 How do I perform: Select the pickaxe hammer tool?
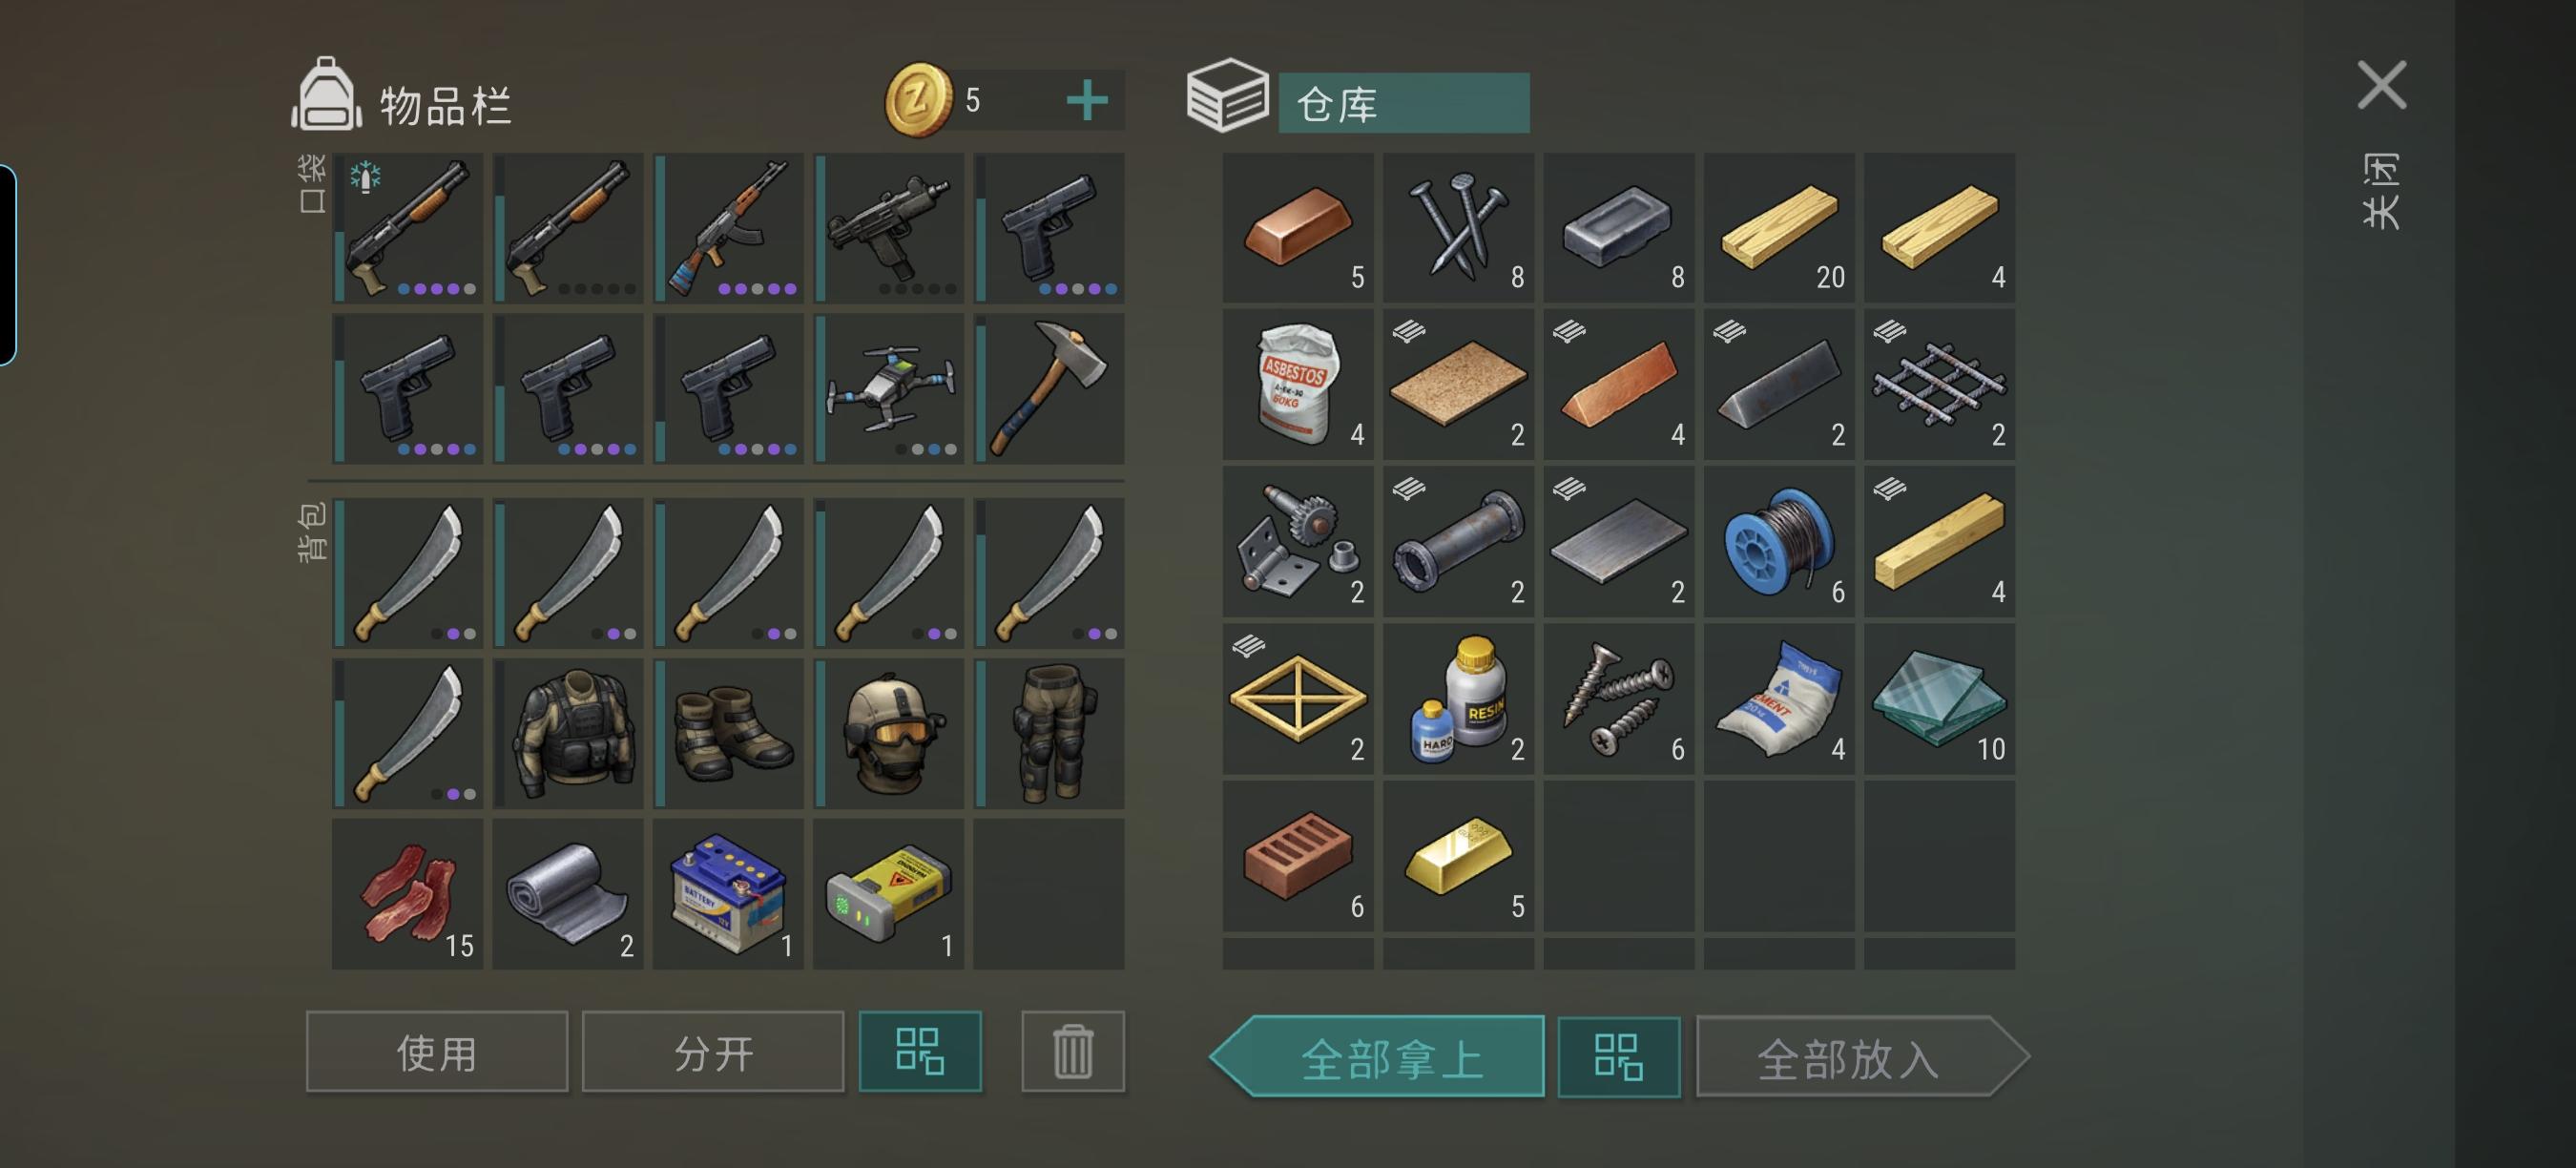pyautogui.click(x=1049, y=388)
